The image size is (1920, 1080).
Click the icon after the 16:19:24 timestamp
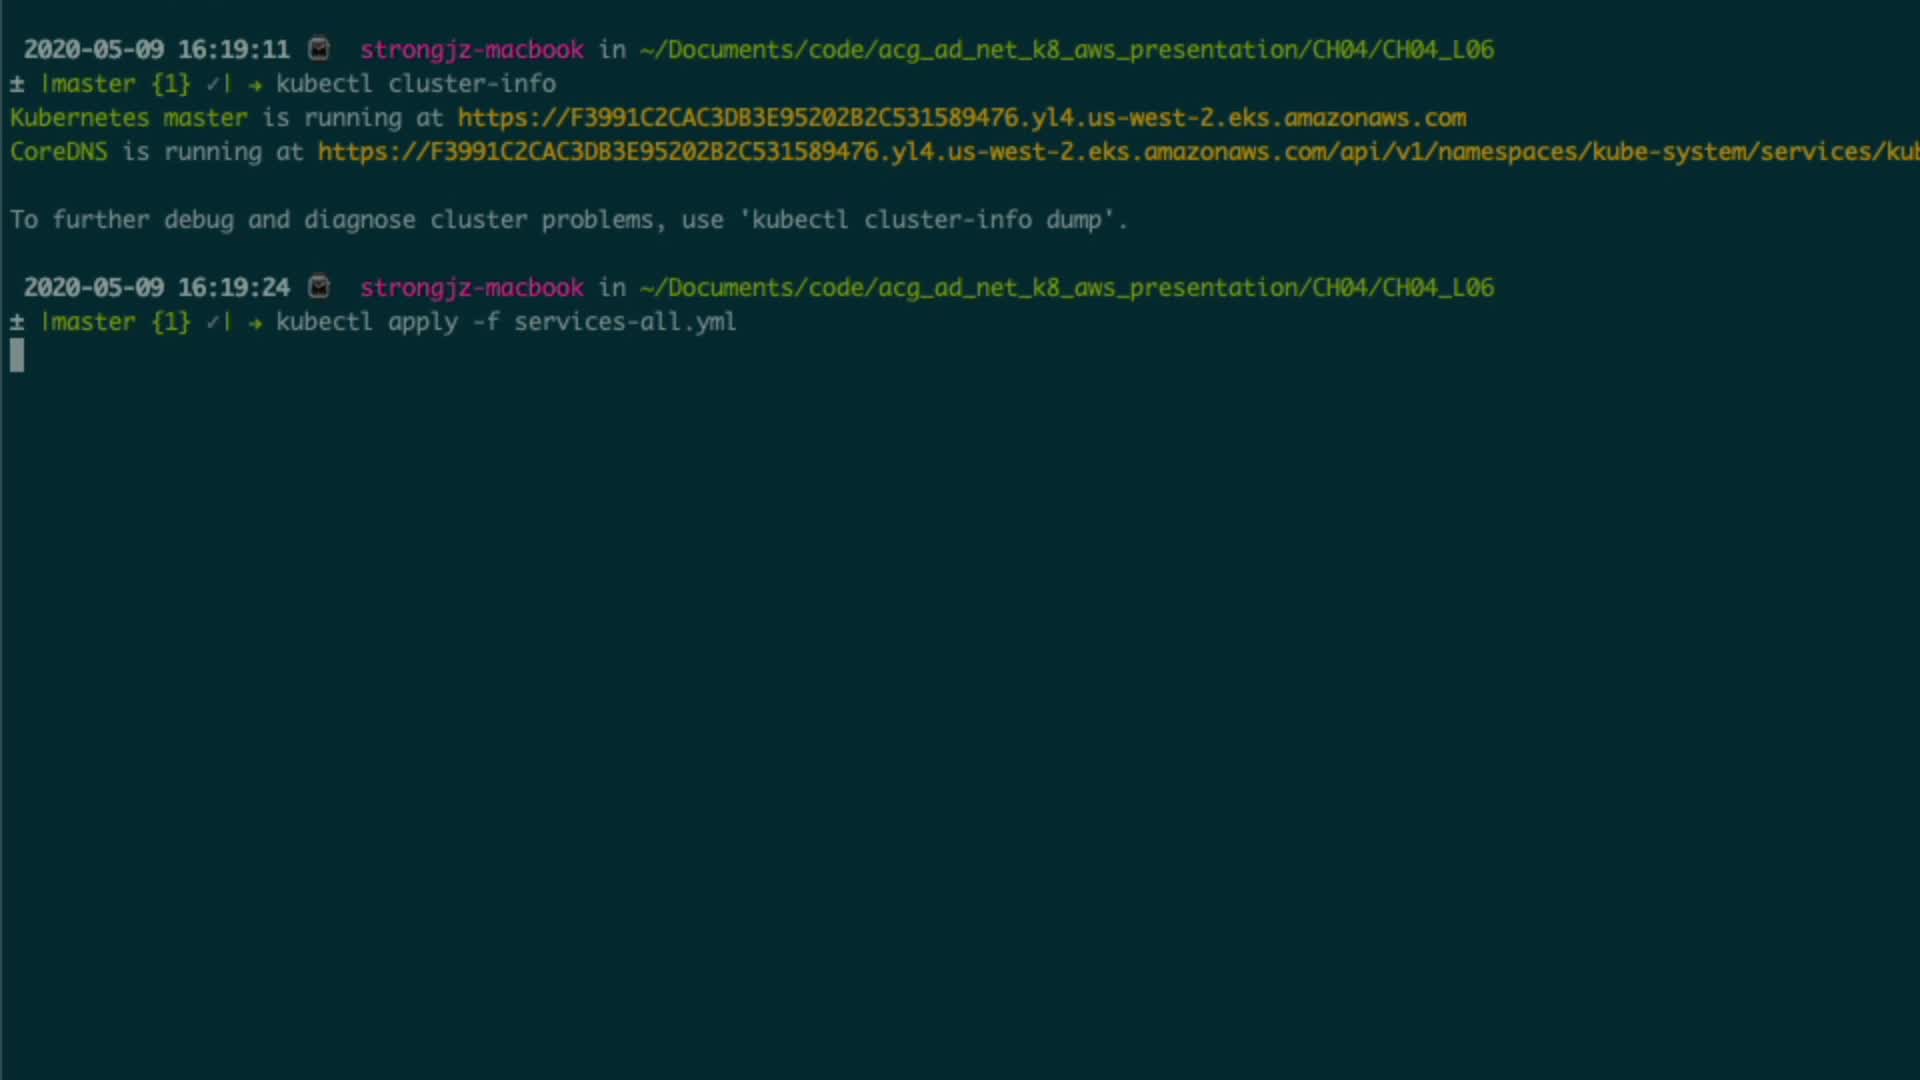(319, 287)
